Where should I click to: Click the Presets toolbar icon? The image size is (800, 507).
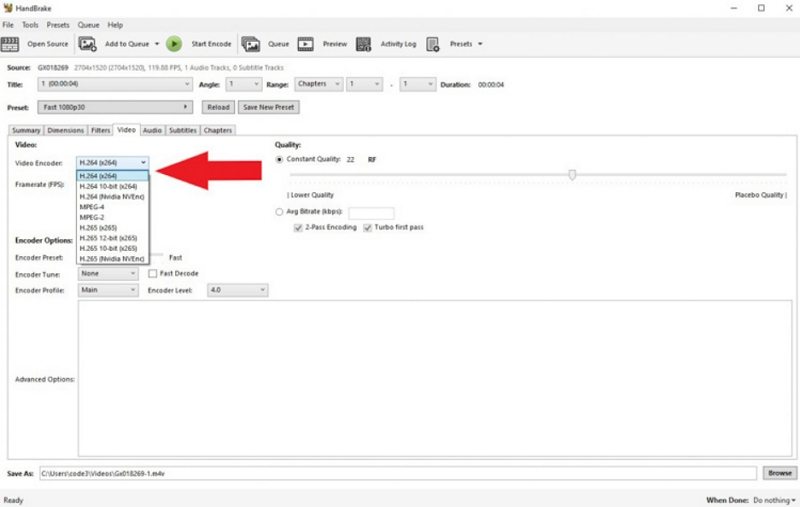click(433, 44)
